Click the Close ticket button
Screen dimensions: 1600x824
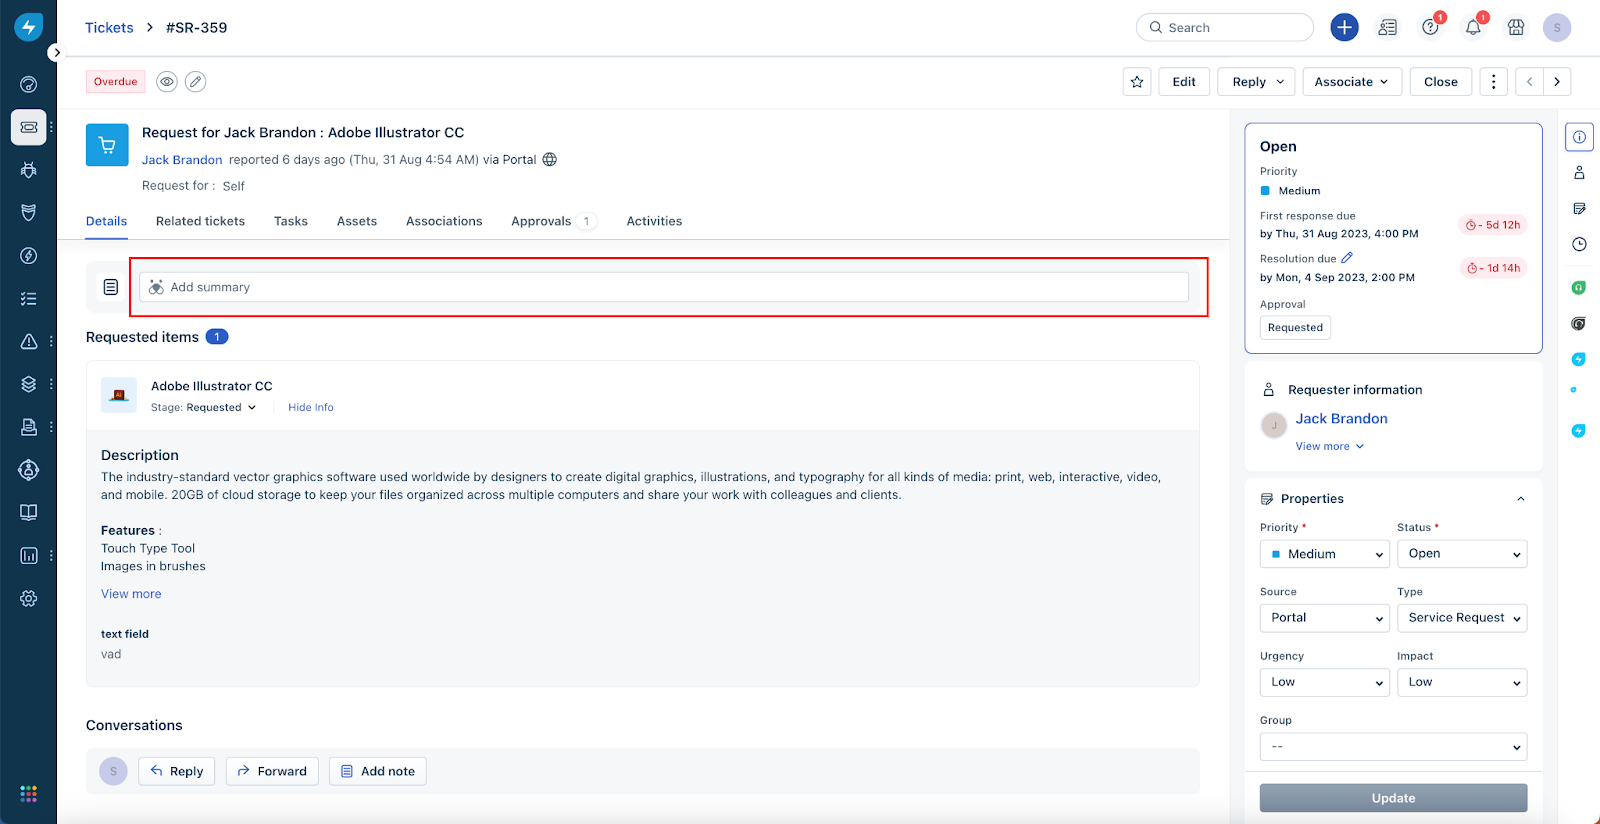tap(1440, 82)
